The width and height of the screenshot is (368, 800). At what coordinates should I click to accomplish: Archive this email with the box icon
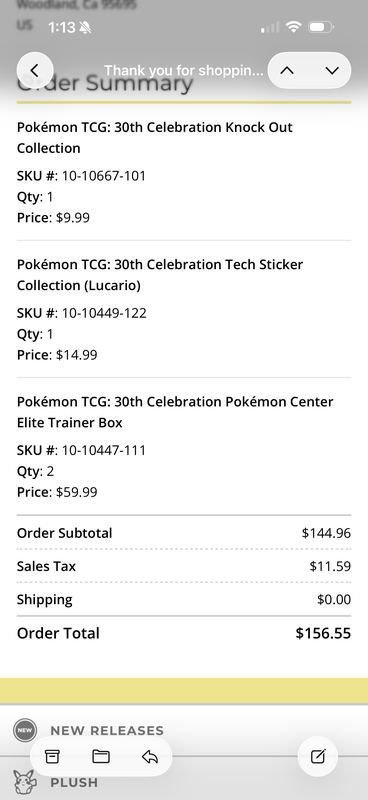tap(52, 756)
